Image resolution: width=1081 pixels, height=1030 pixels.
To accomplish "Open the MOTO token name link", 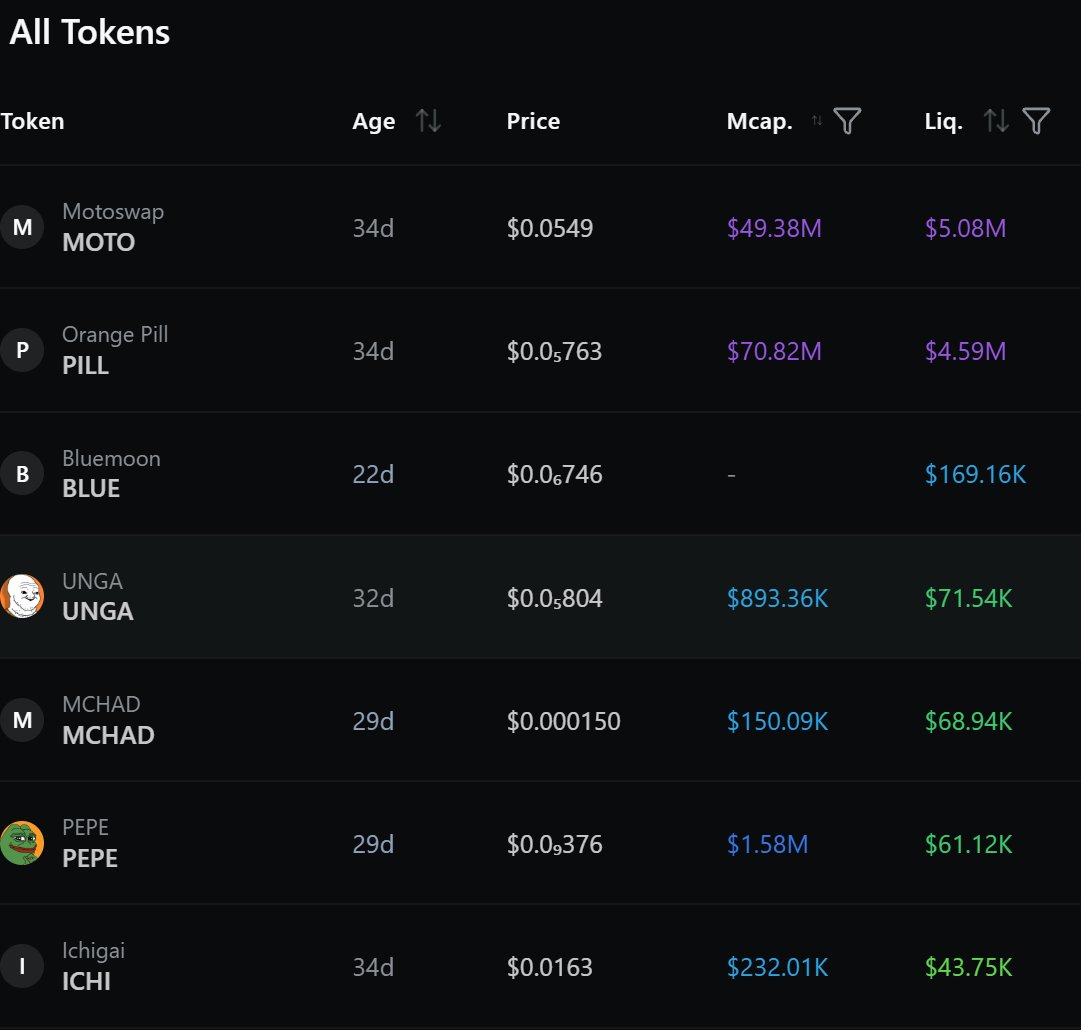I will click(99, 242).
